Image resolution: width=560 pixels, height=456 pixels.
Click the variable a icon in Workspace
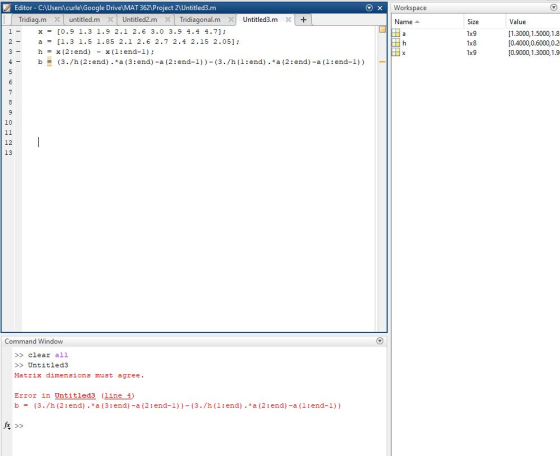(x=396, y=33)
